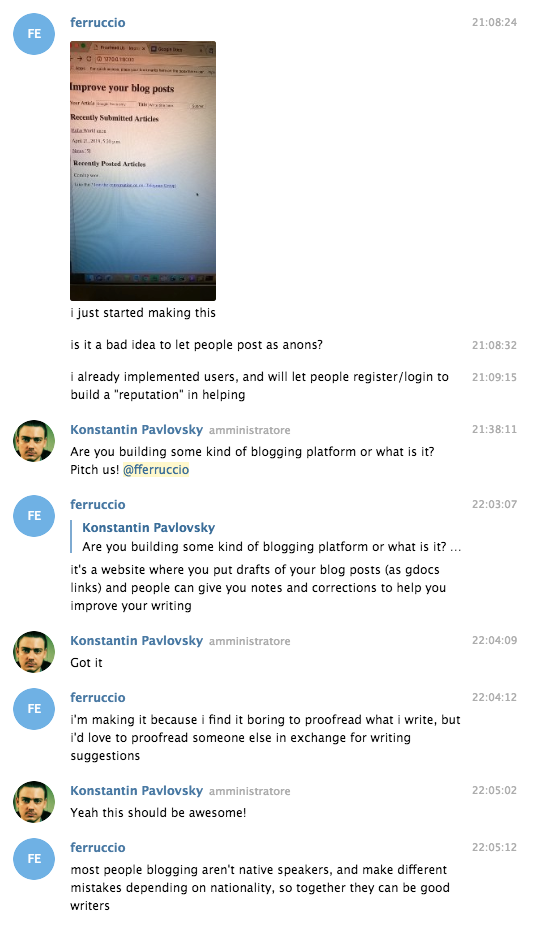This screenshot has width=537, height=928.
Task: Click the Konstantin Pavlovsky name above 'Got it'
Action: [x=137, y=640]
